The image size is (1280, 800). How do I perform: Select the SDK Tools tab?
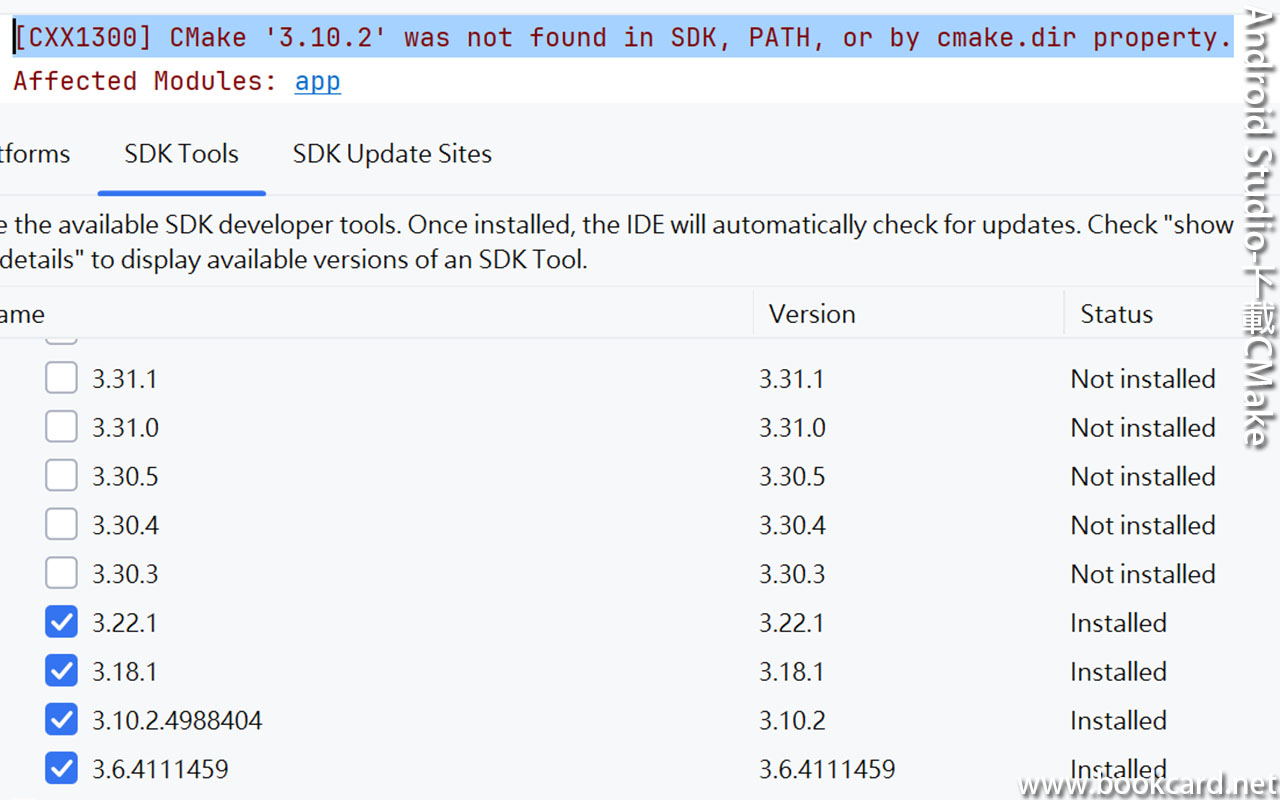click(181, 153)
